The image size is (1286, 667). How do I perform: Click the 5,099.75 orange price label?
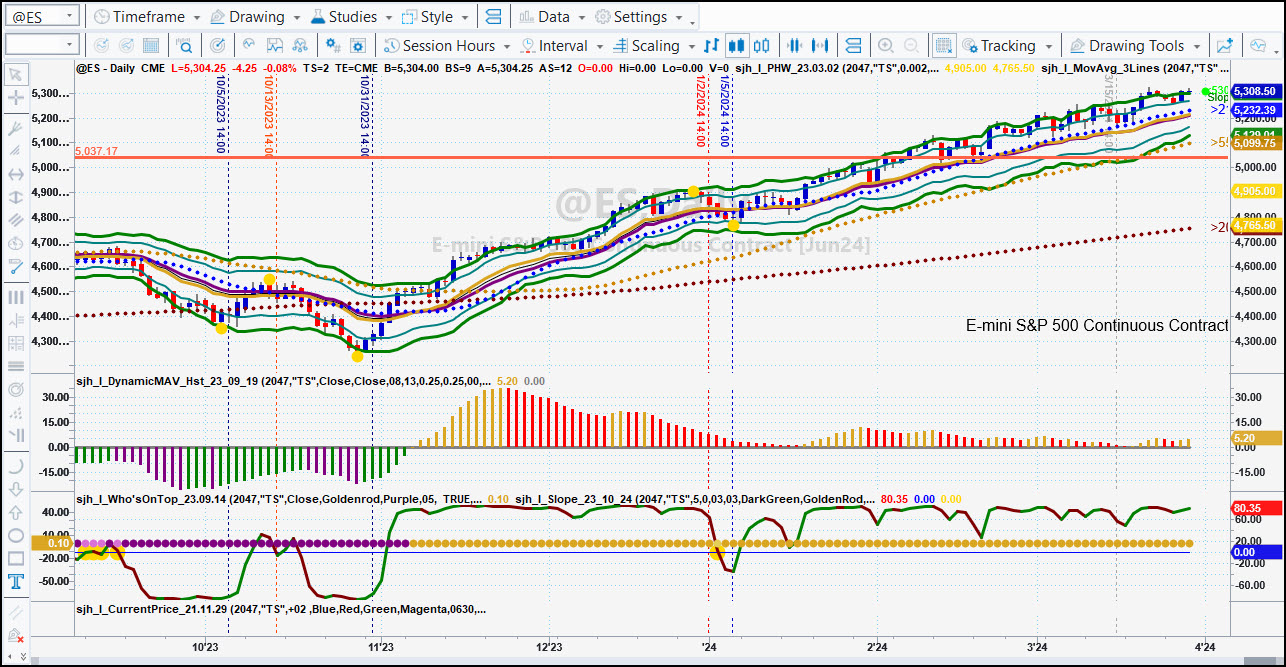click(x=1255, y=143)
